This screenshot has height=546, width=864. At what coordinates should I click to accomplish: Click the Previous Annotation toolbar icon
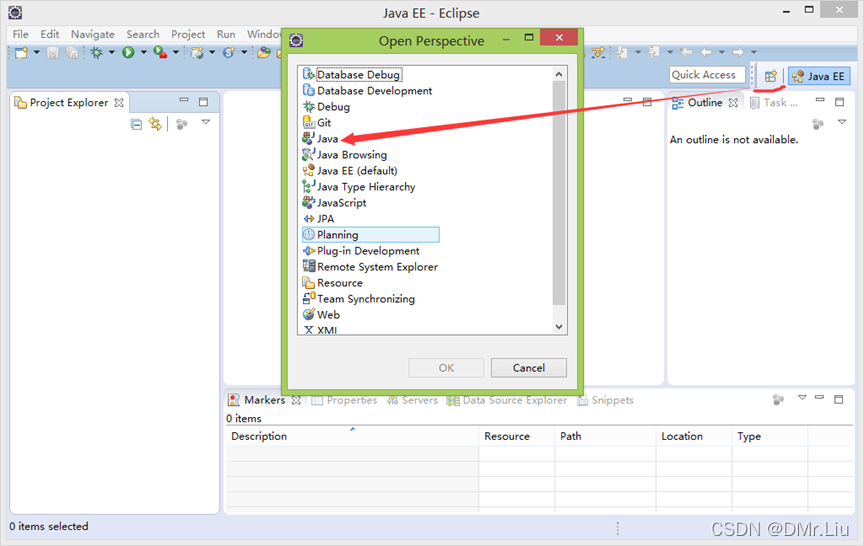pyautogui.click(x=654, y=52)
